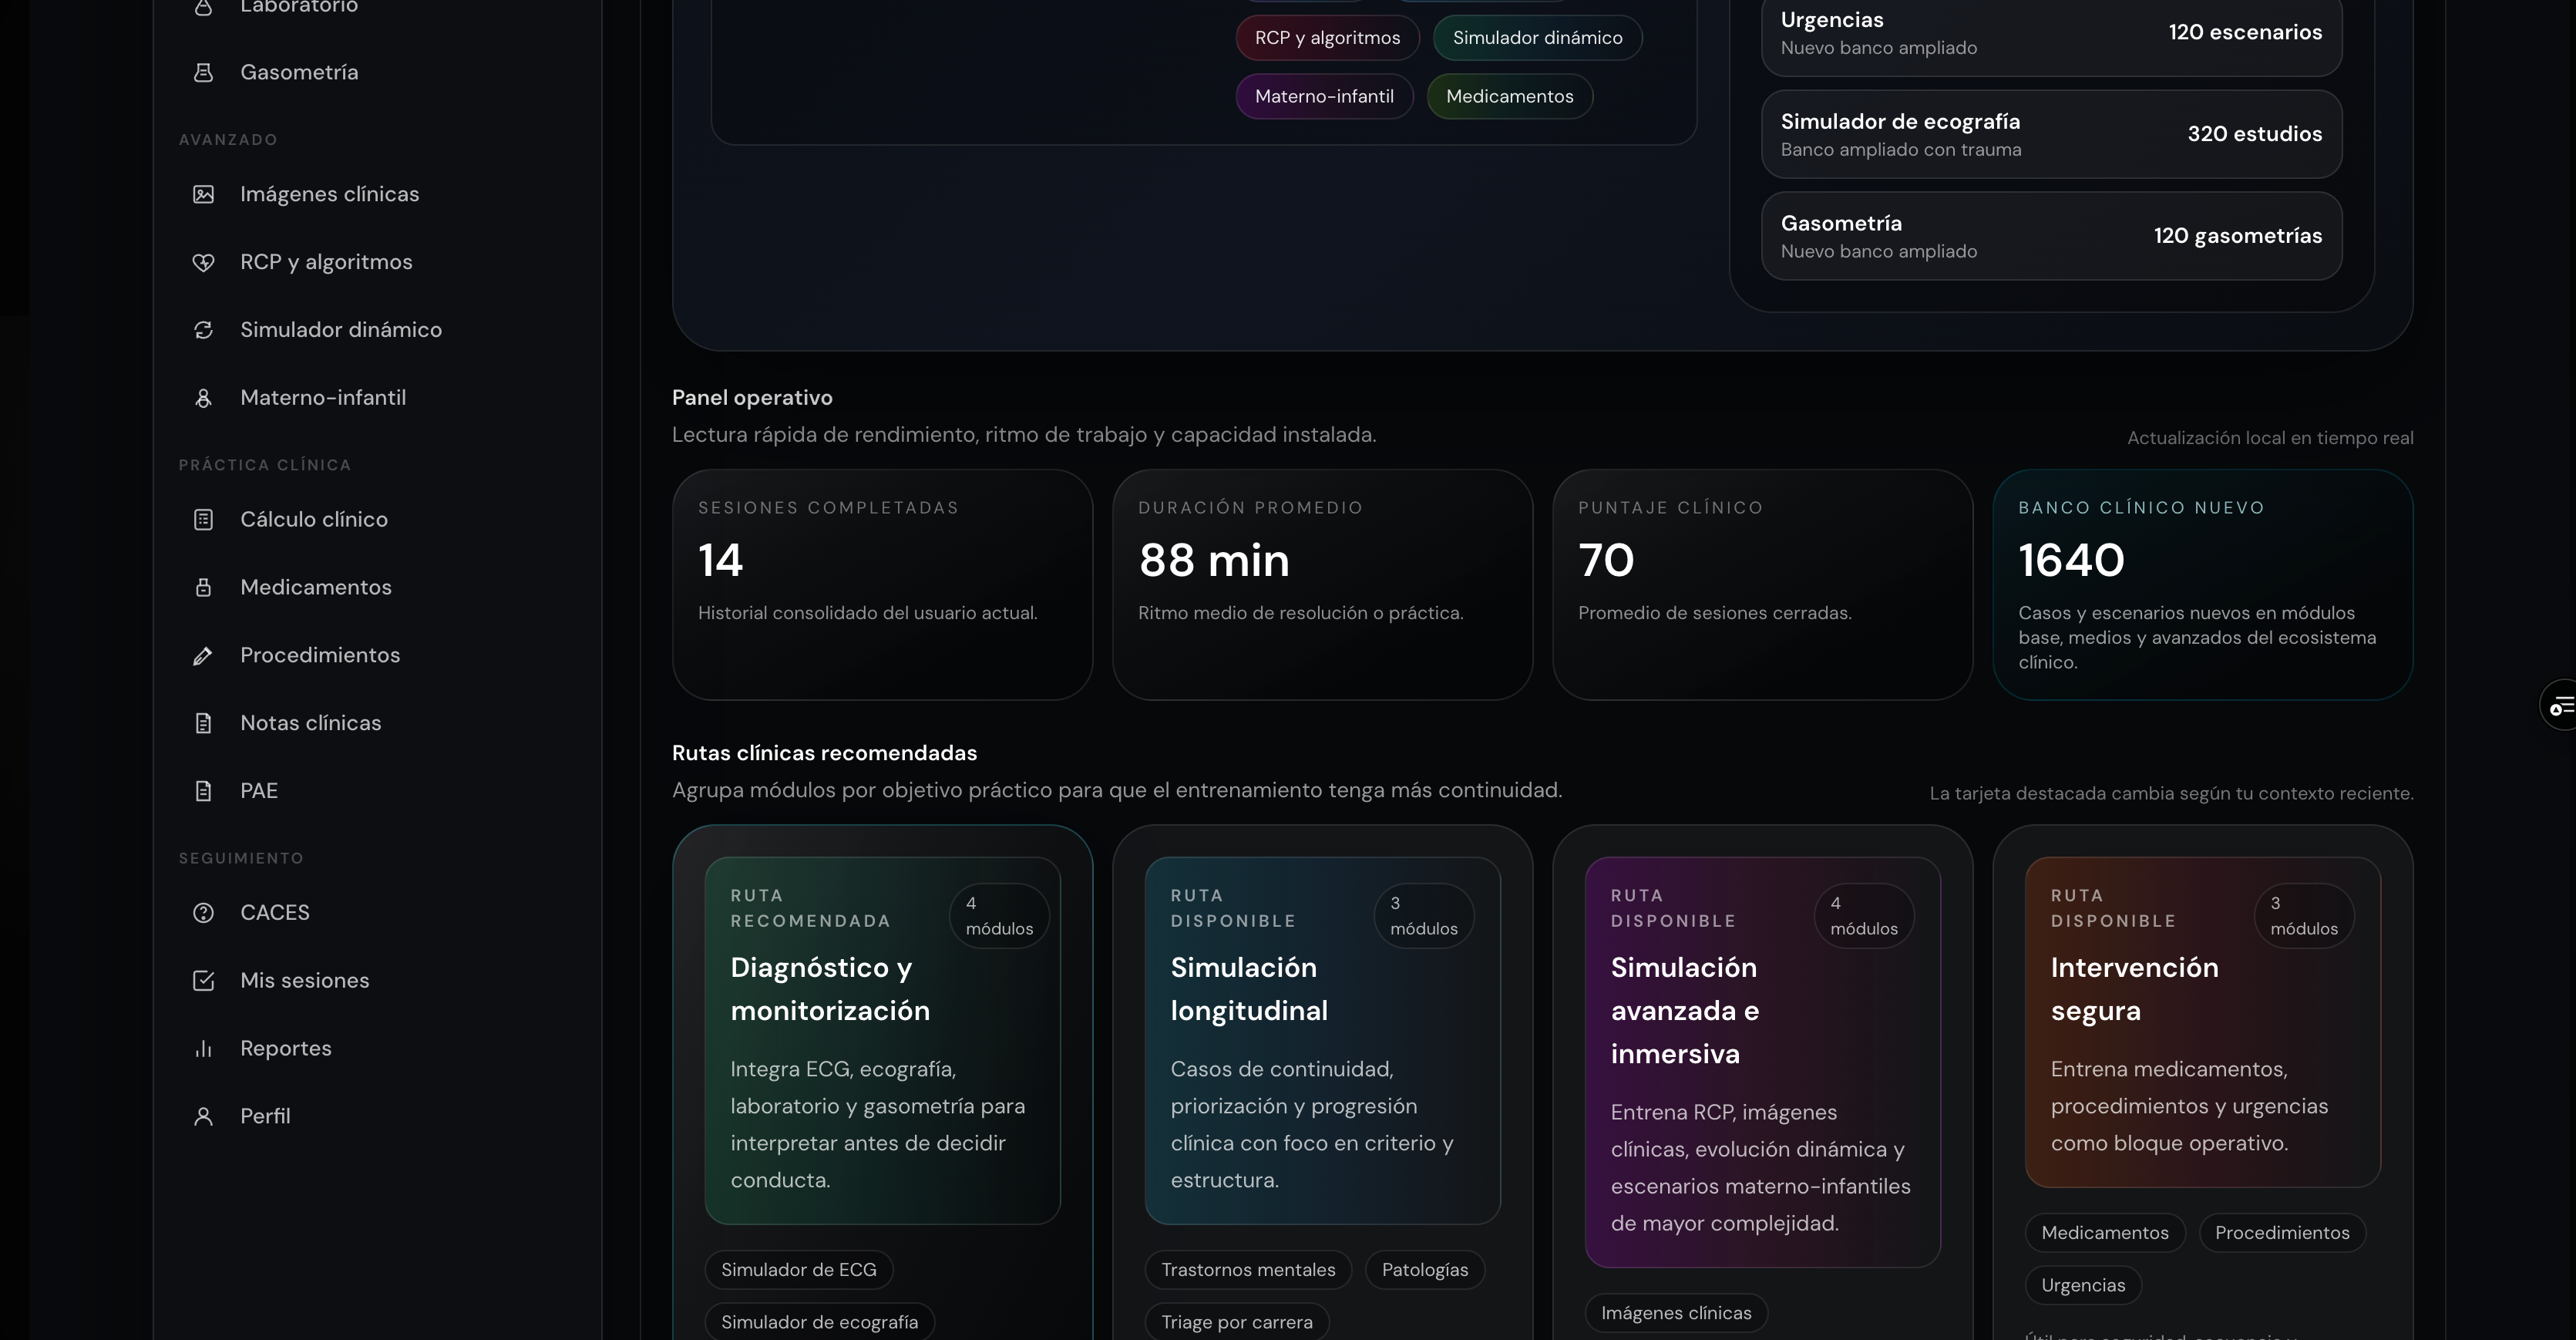Select the Duración promedio stat card
Viewport: 2576px width, 1340px height.
click(x=1323, y=585)
